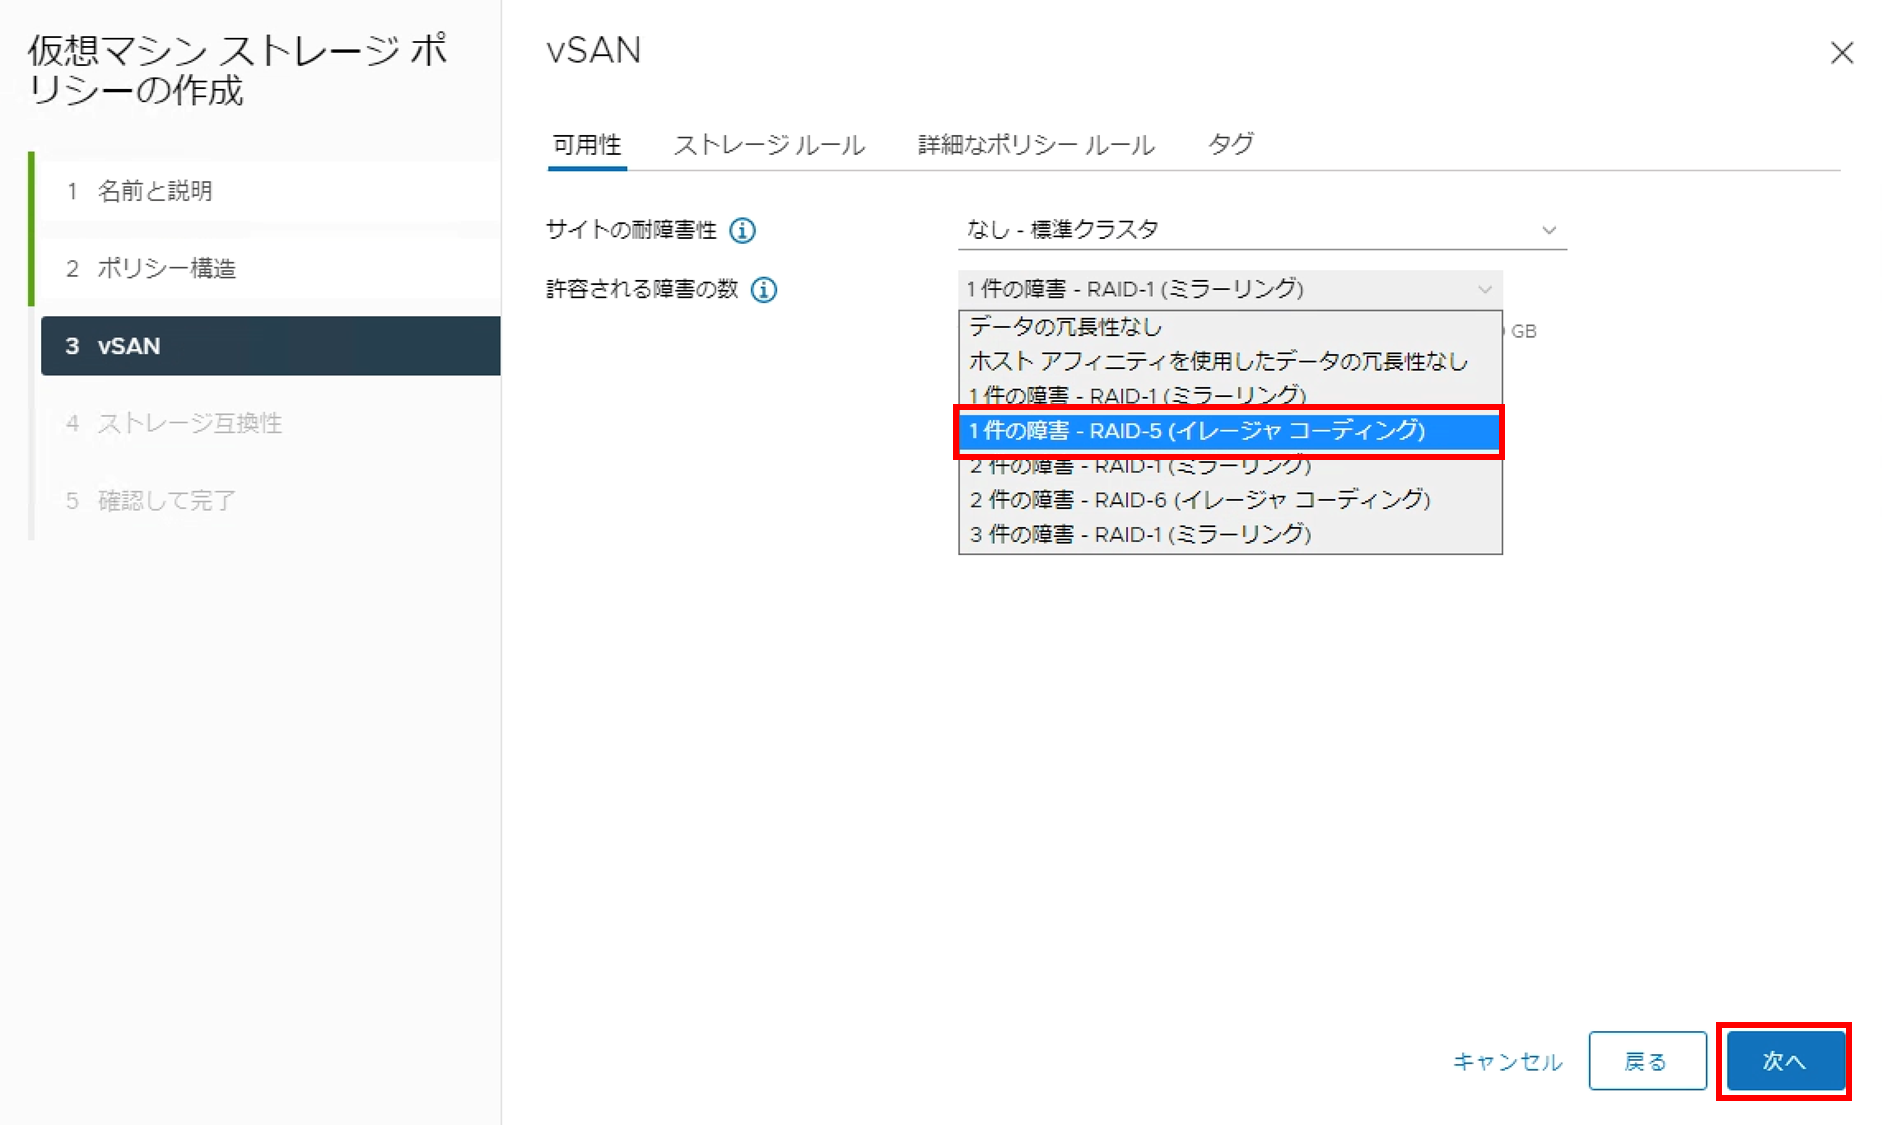Select step 4 ストレージ互換性
Image resolution: width=1882 pixels, height=1125 pixels.
[268, 423]
